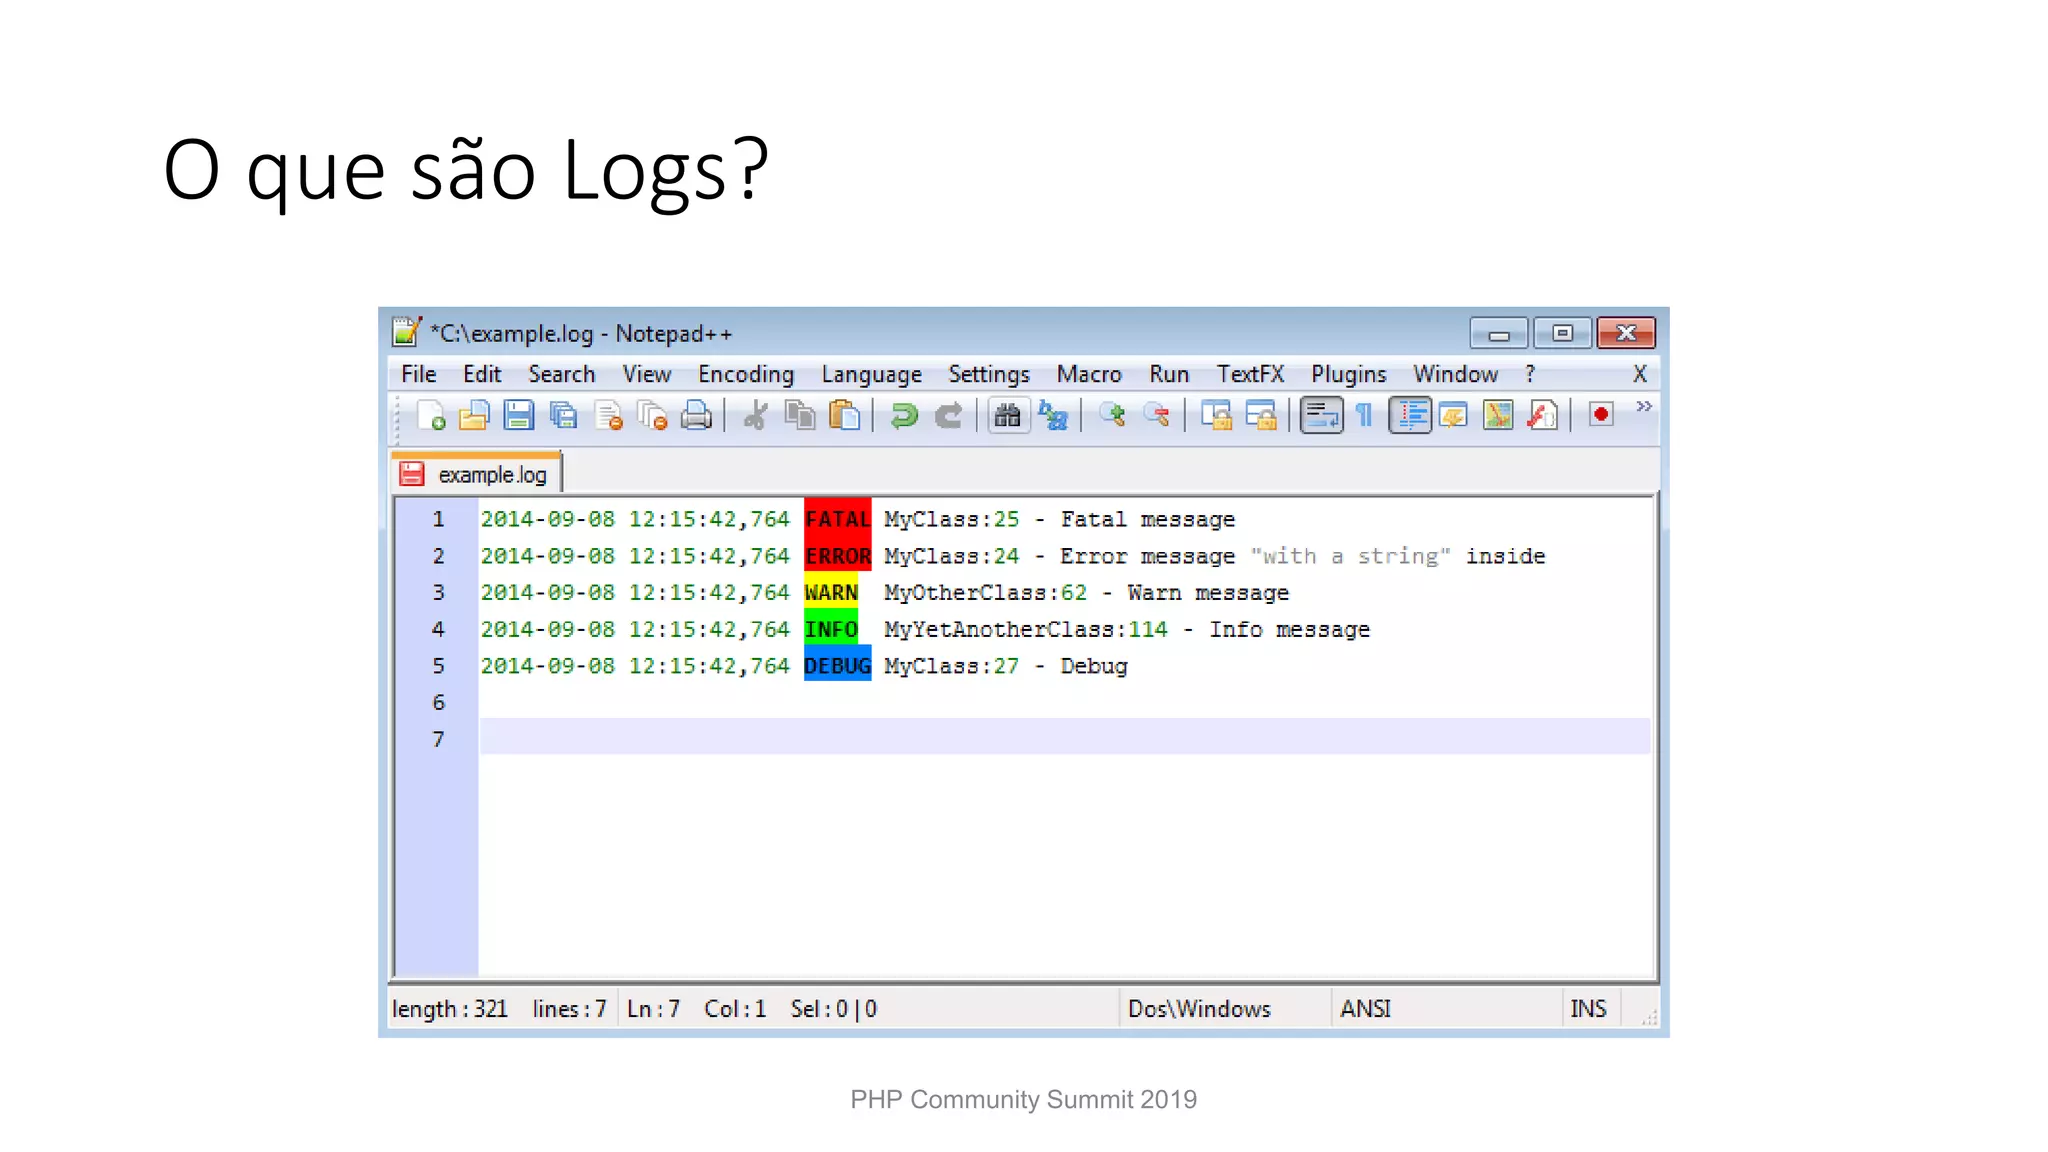Screen dimensions: 2048x1152
Task: Open the Settings menu
Action: (989, 374)
